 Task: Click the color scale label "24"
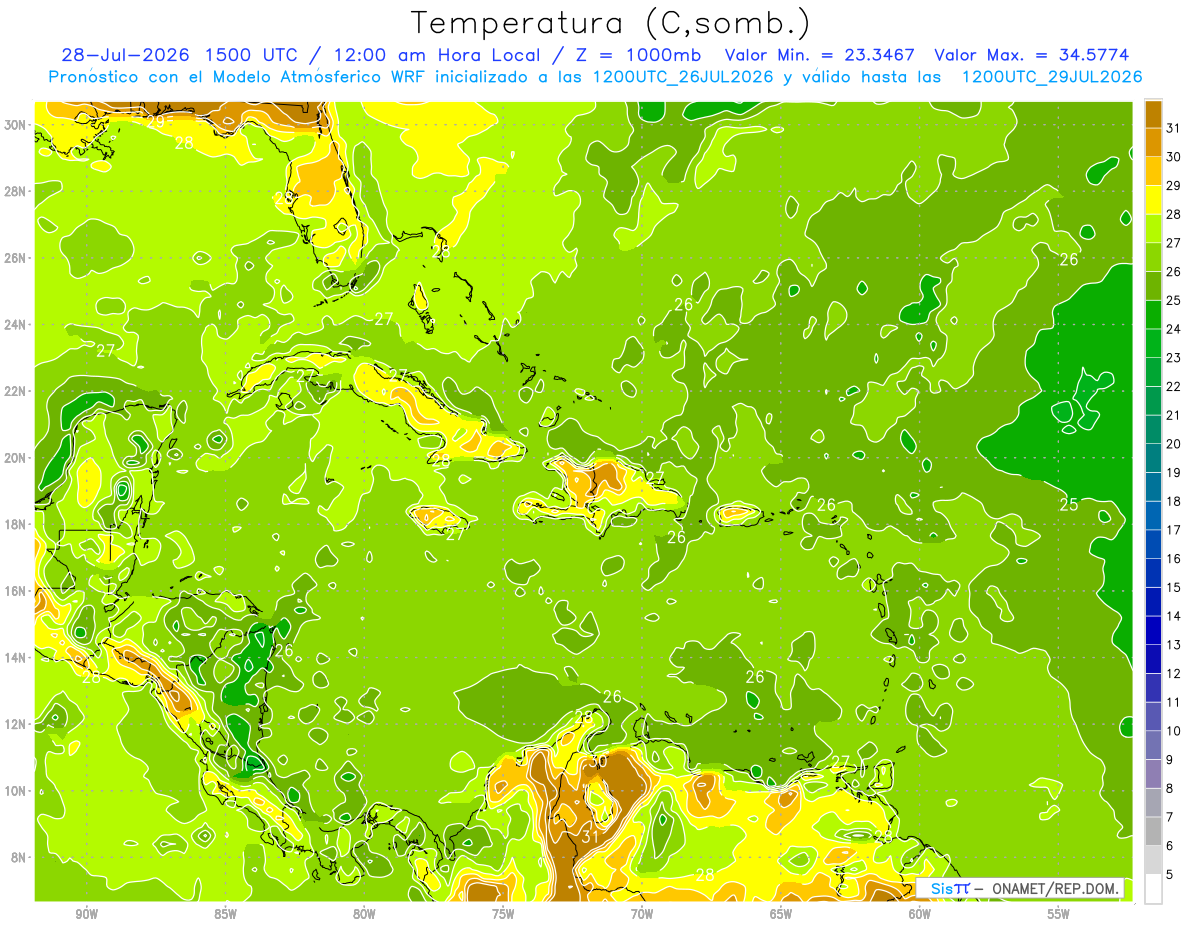[1174, 329]
